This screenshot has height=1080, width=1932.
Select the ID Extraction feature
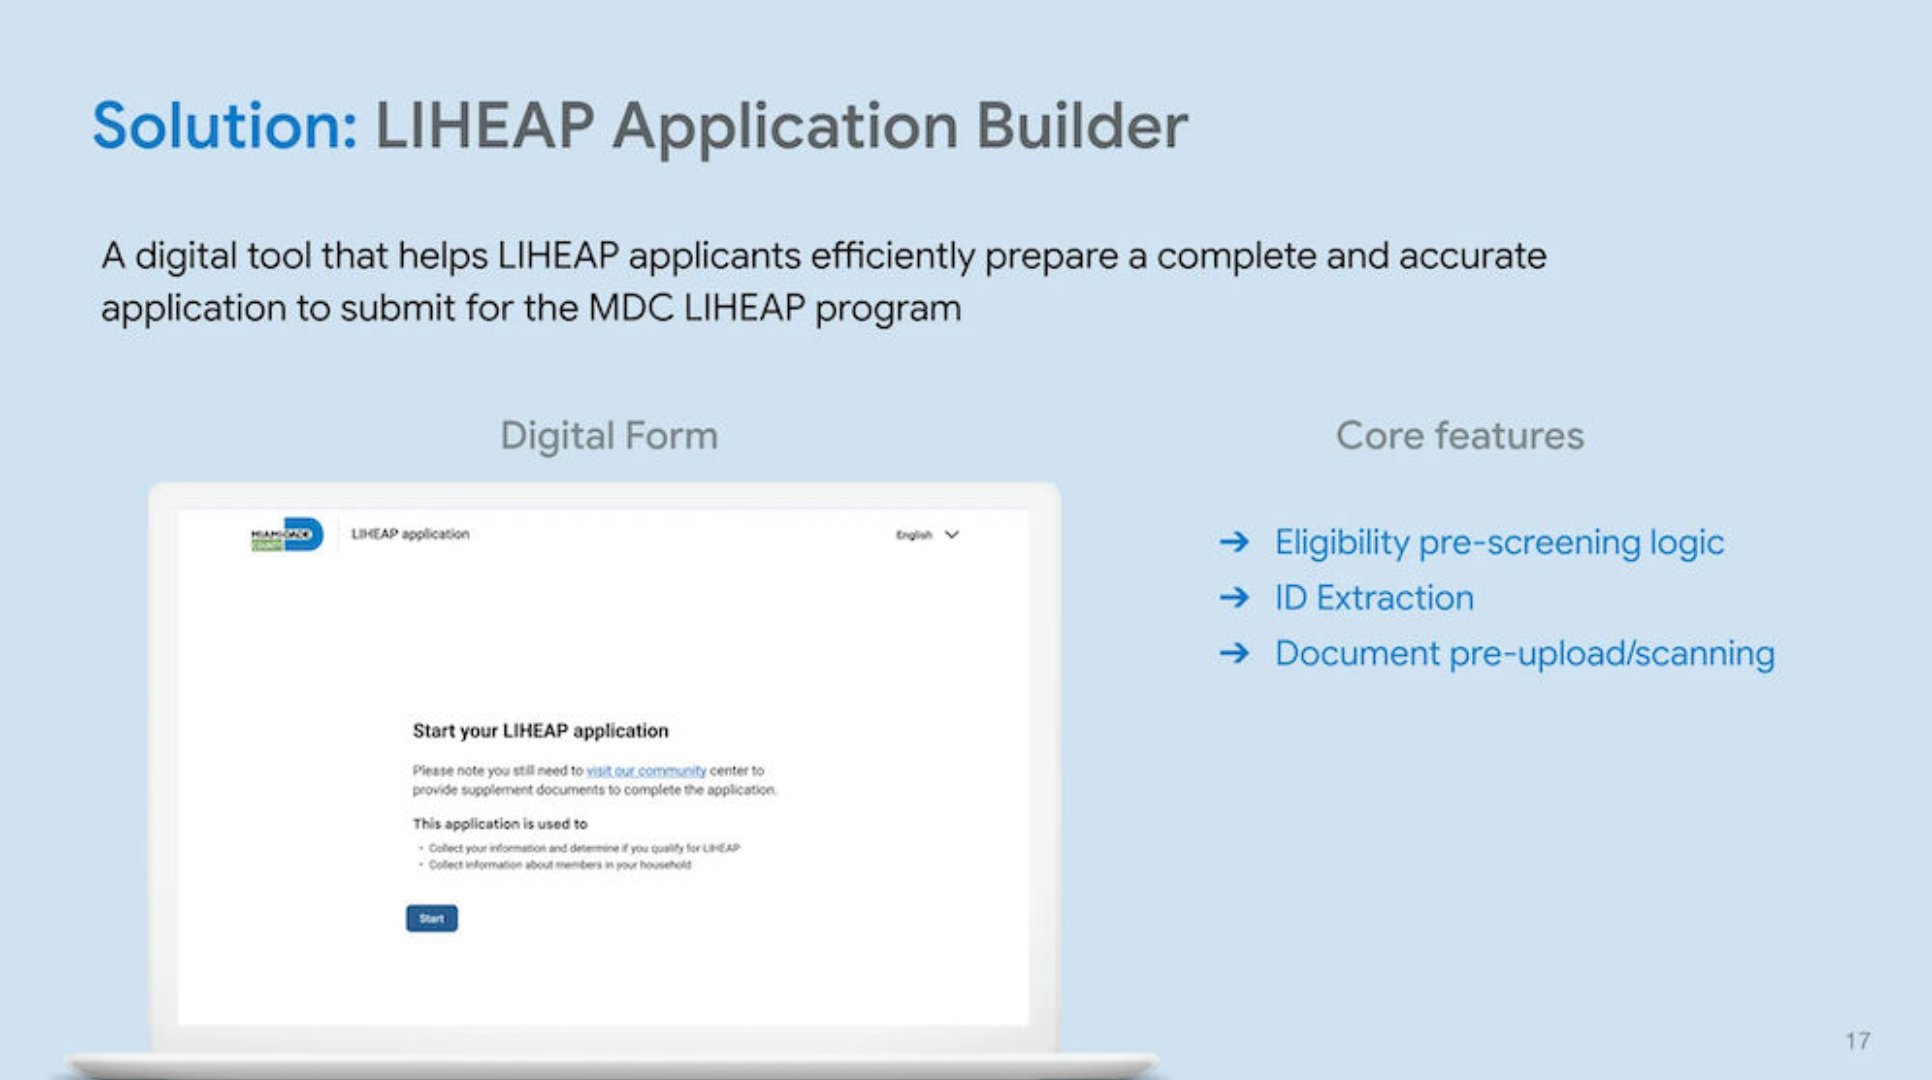[x=1374, y=597]
